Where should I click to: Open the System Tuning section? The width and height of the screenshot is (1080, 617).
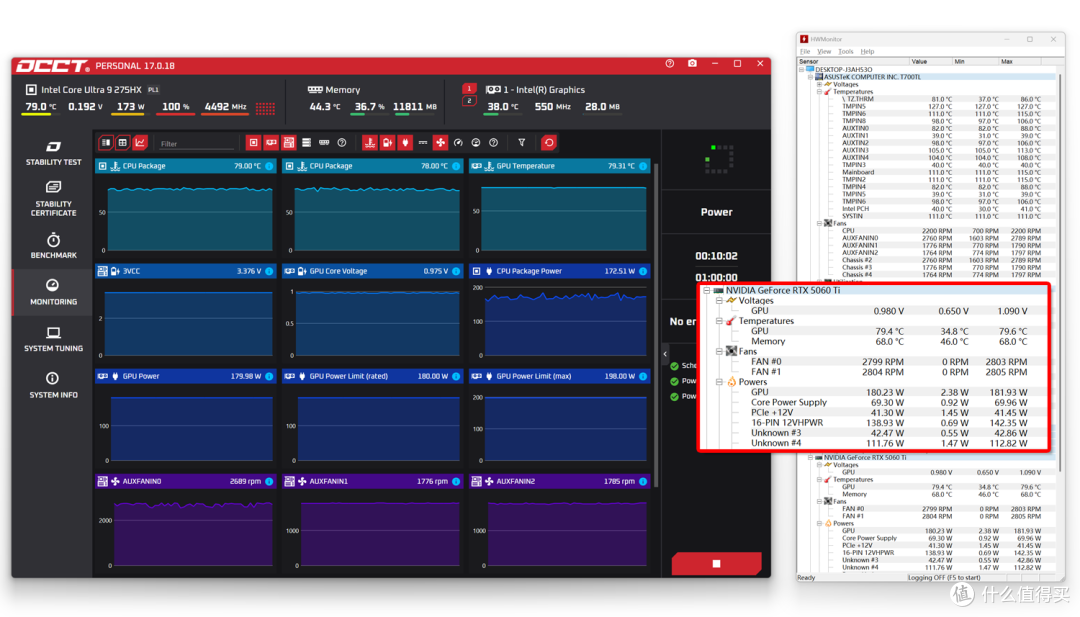click(53, 339)
